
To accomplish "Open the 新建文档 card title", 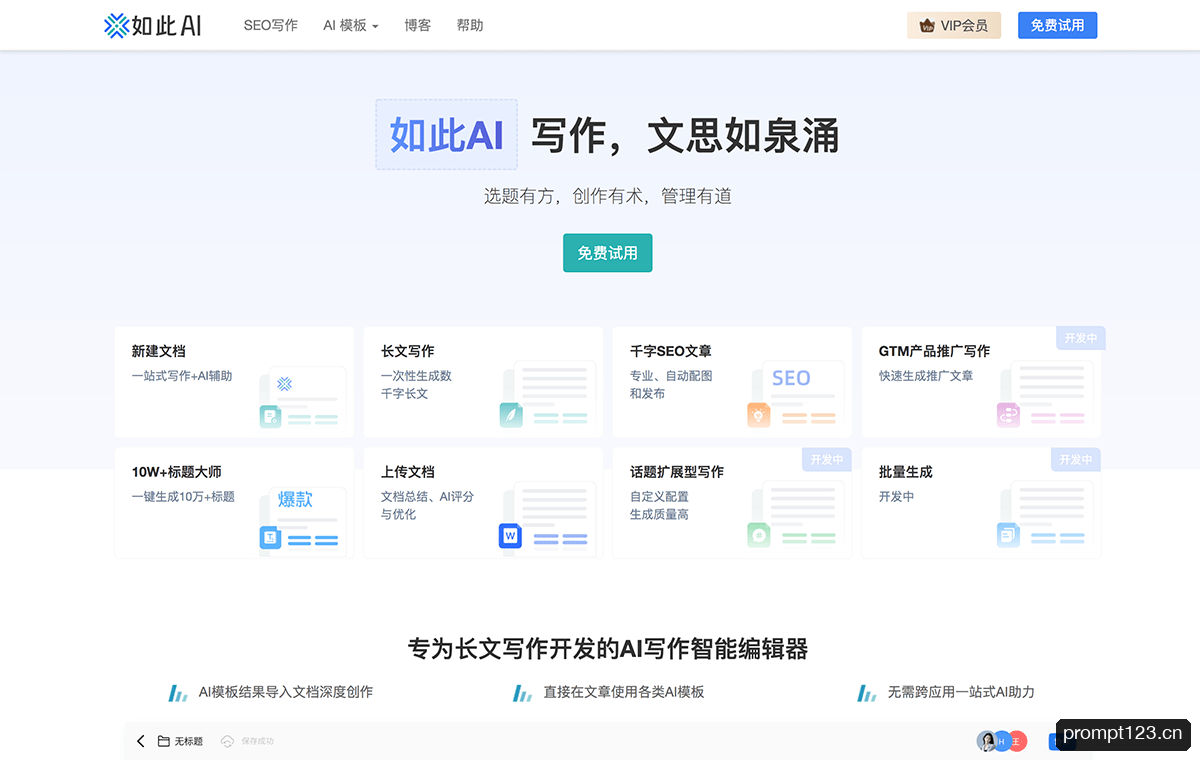I will [159, 351].
